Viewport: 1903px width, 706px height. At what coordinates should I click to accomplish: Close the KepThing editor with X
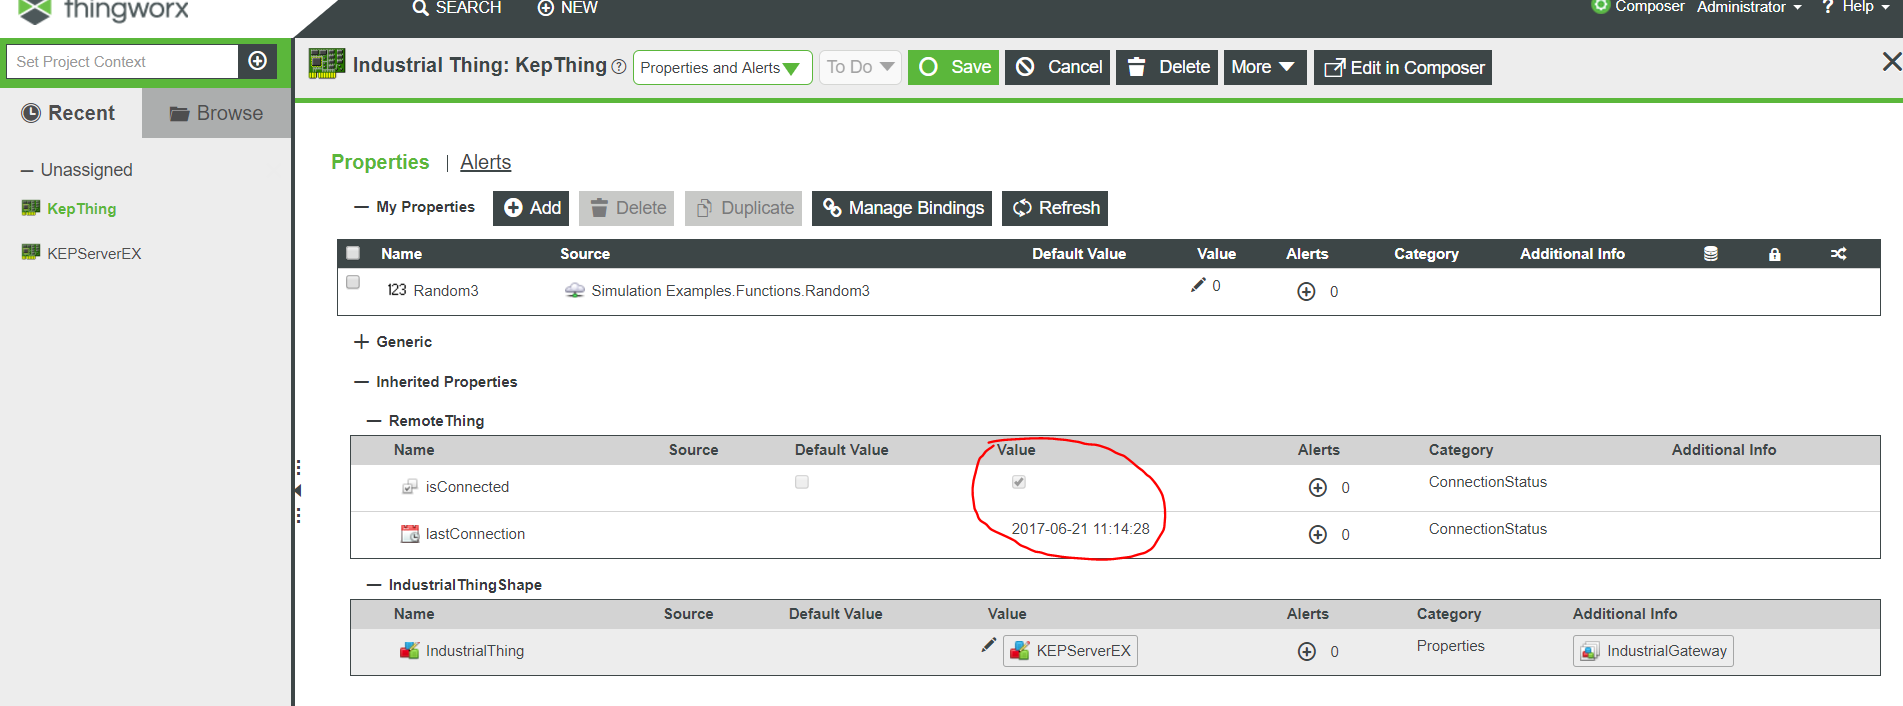coord(1891,62)
